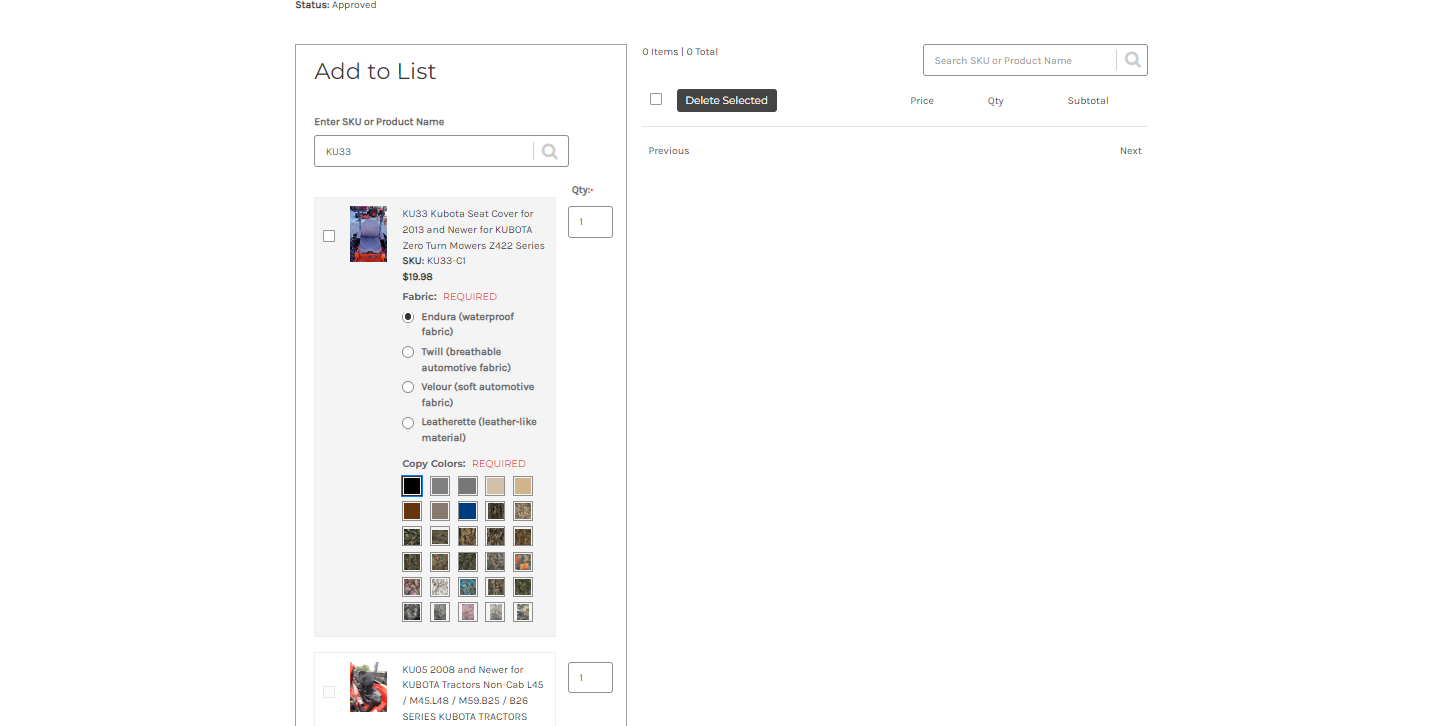Go to the Previous page of items
This screenshot has height=726, width=1437.
pyautogui.click(x=669, y=151)
